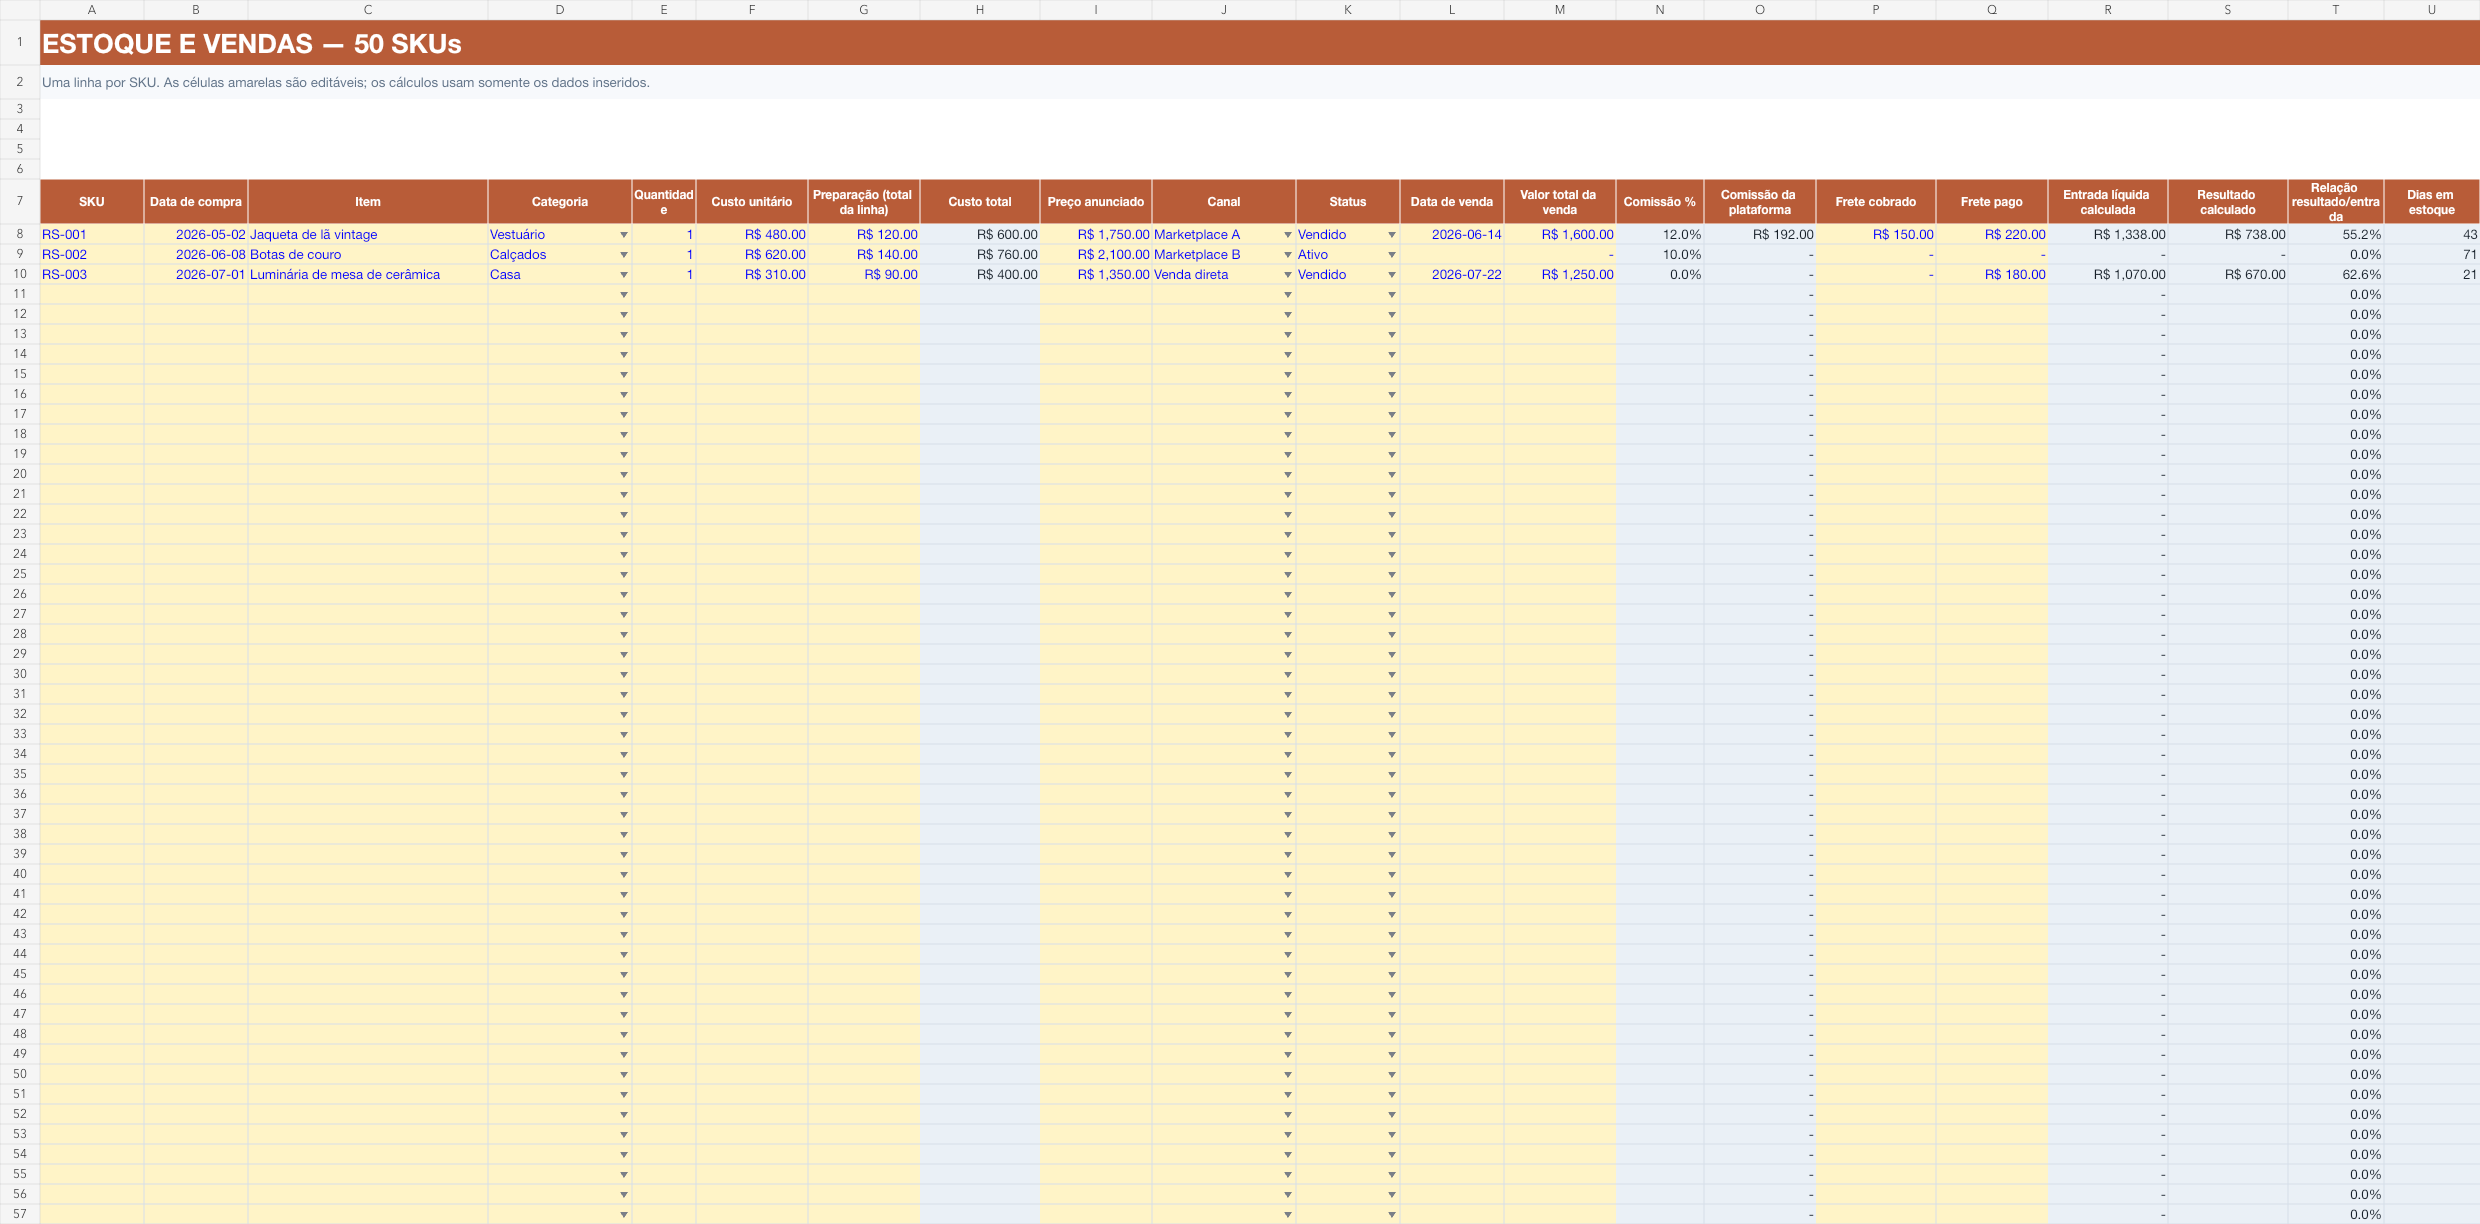Select cell RS-002
Viewport: 2480px width, 1224px height.
(x=92, y=254)
